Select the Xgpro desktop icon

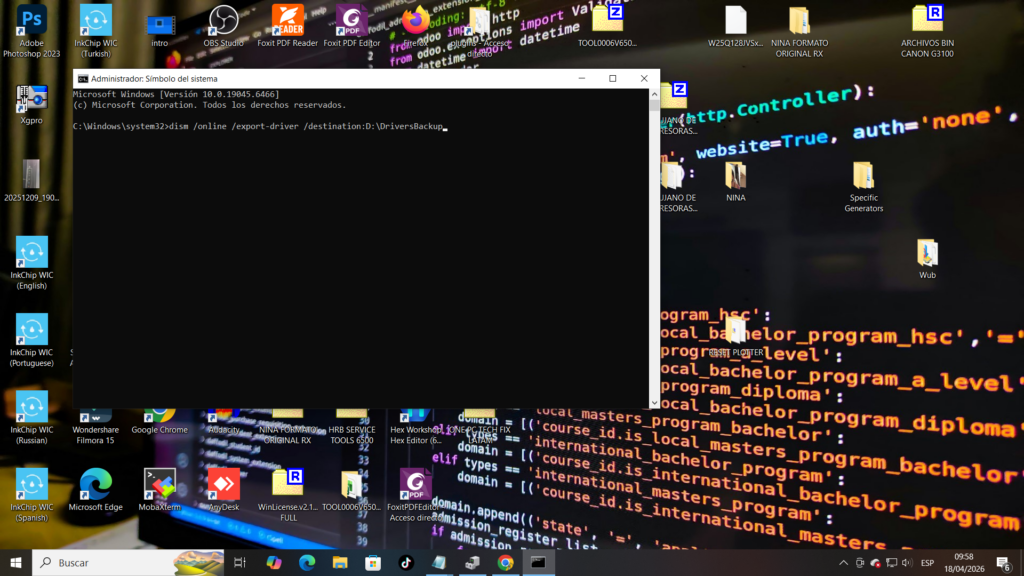click(x=31, y=99)
